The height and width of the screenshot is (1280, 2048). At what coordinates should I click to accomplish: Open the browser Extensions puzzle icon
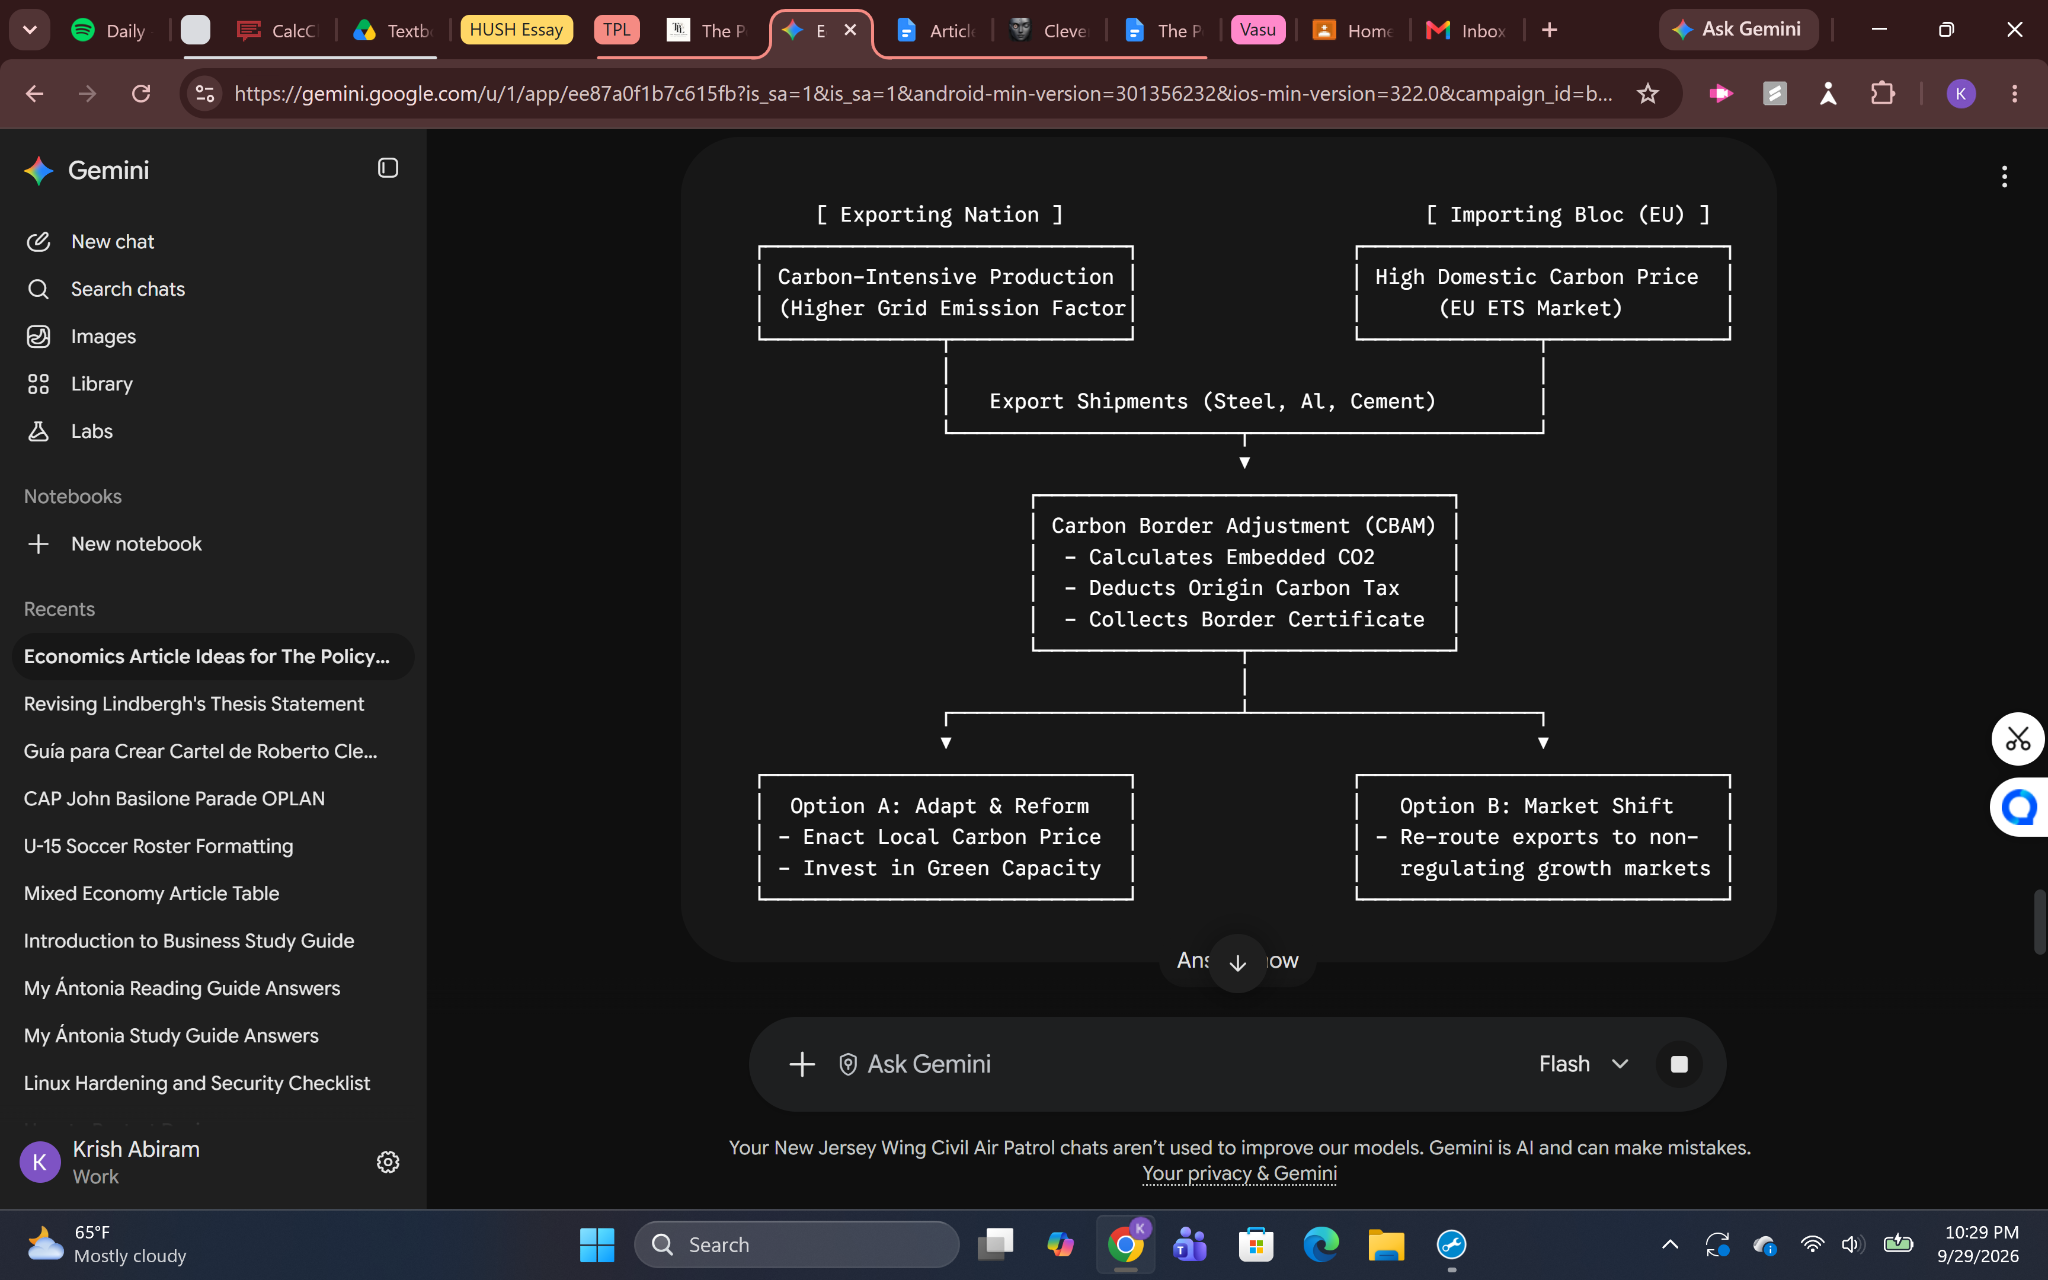(x=1883, y=93)
